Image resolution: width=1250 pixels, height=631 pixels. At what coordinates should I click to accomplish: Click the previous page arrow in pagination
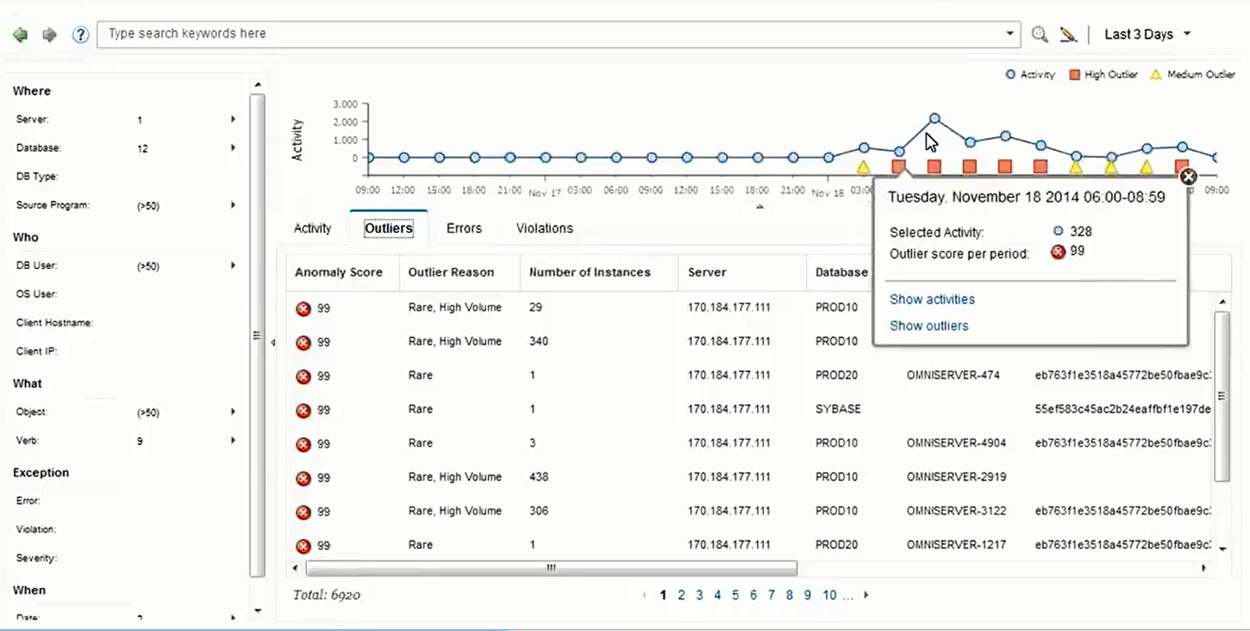tap(644, 595)
